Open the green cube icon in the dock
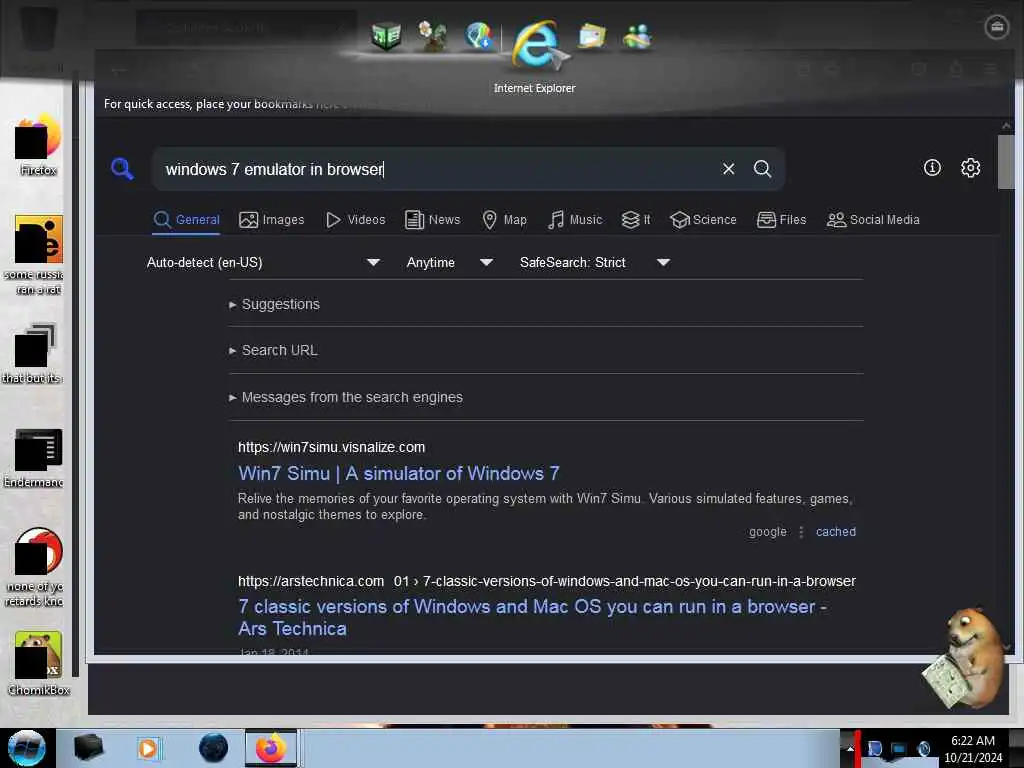The width and height of the screenshot is (1024, 768). point(386,36)
